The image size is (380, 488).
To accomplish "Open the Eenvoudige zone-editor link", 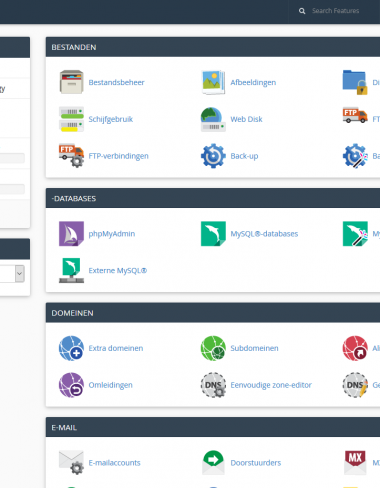I will coord(271,385).
